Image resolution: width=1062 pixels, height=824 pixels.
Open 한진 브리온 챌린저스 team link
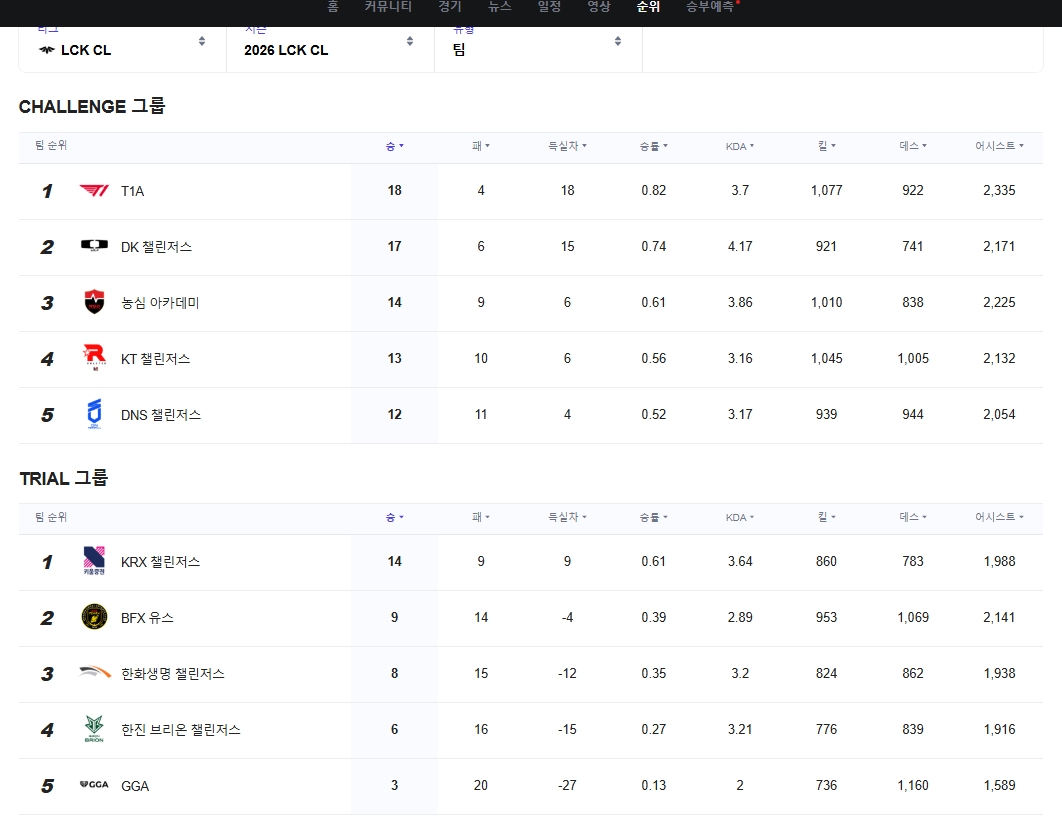point(181,730)
